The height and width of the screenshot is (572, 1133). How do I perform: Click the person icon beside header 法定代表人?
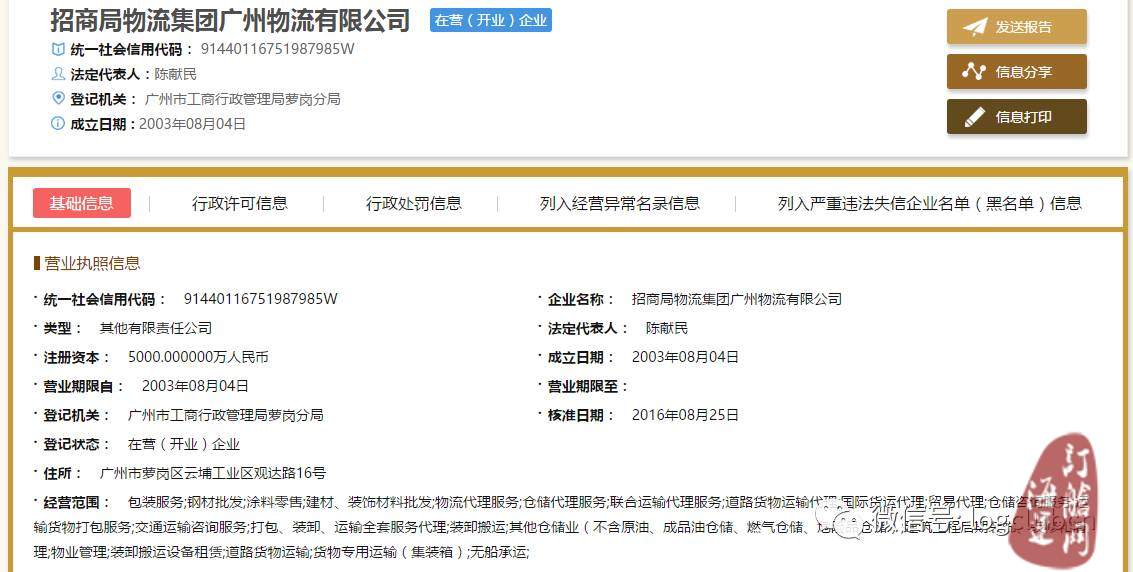point(58,74)
